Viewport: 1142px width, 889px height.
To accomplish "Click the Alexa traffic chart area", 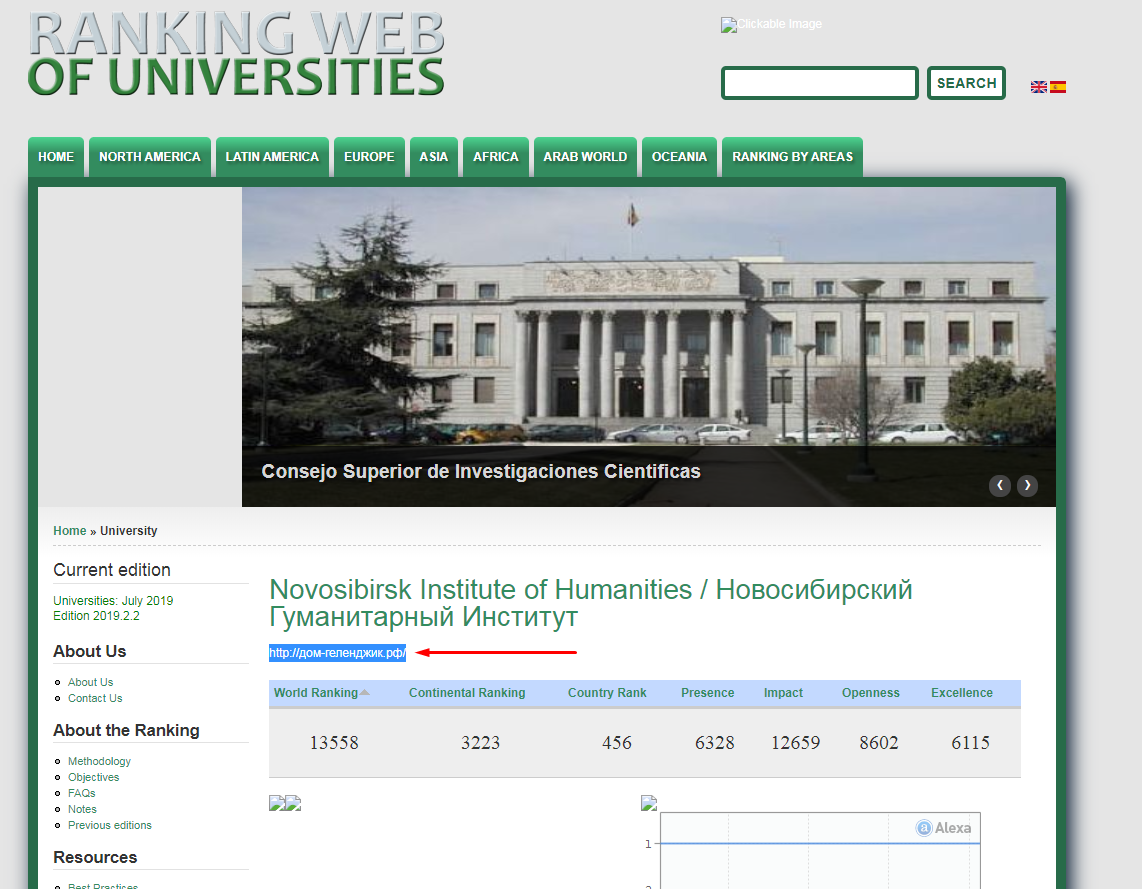I will click(820, 850).
